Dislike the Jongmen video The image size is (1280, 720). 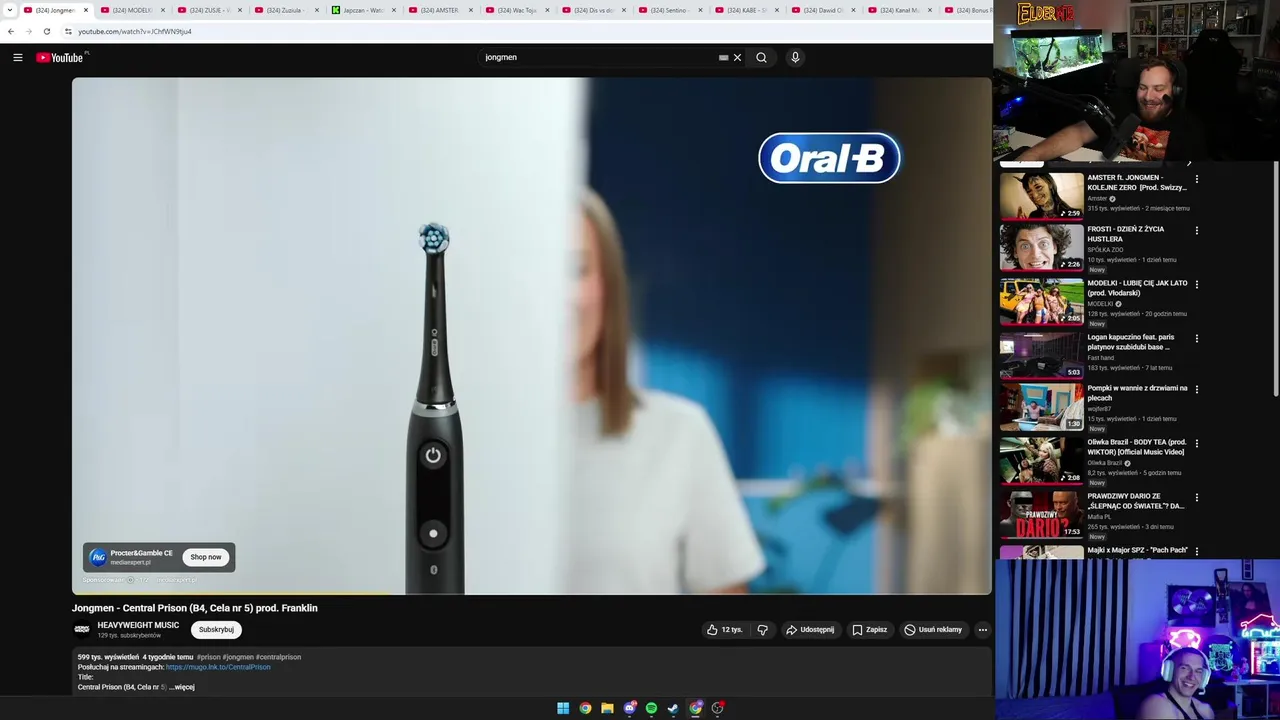762,630
